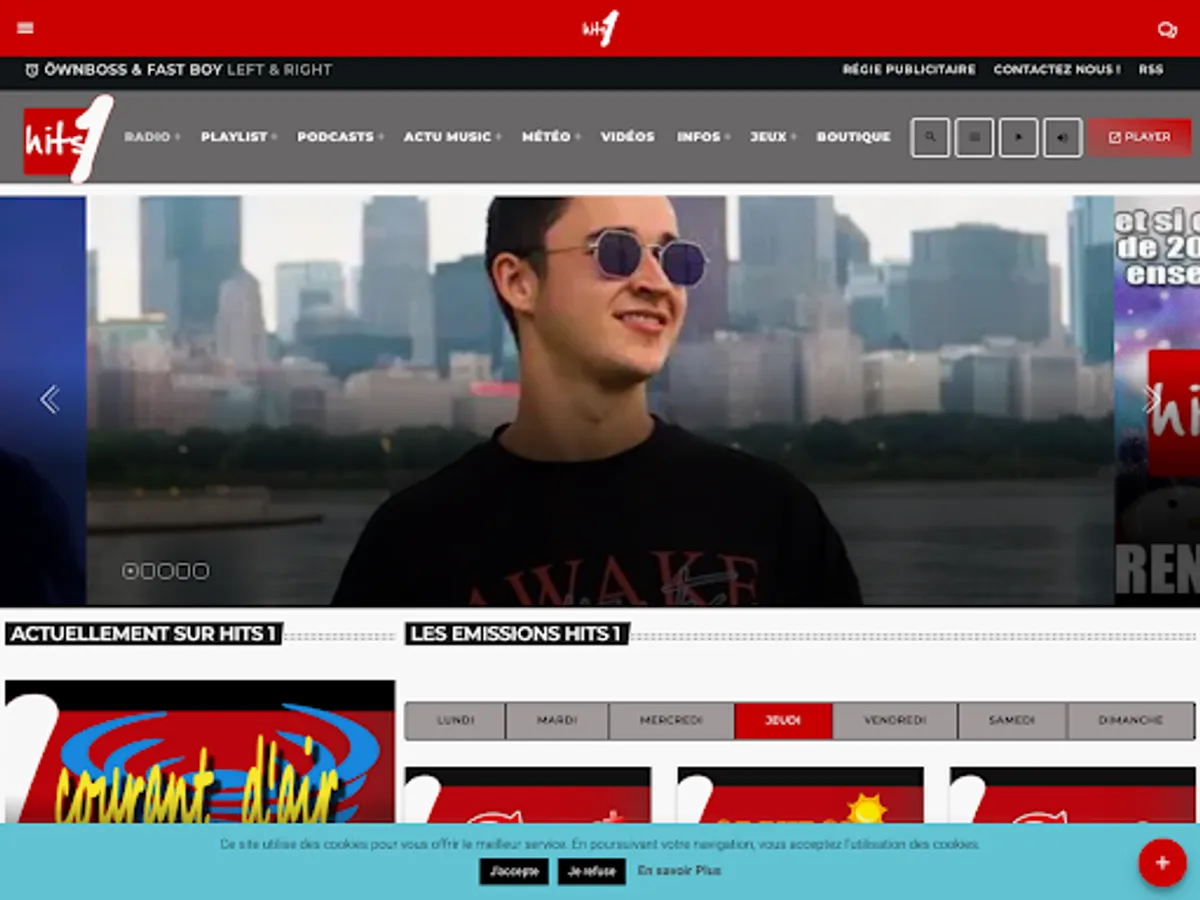
Task: Select the fourth slider pagination dot
Action: click(183, 571)
